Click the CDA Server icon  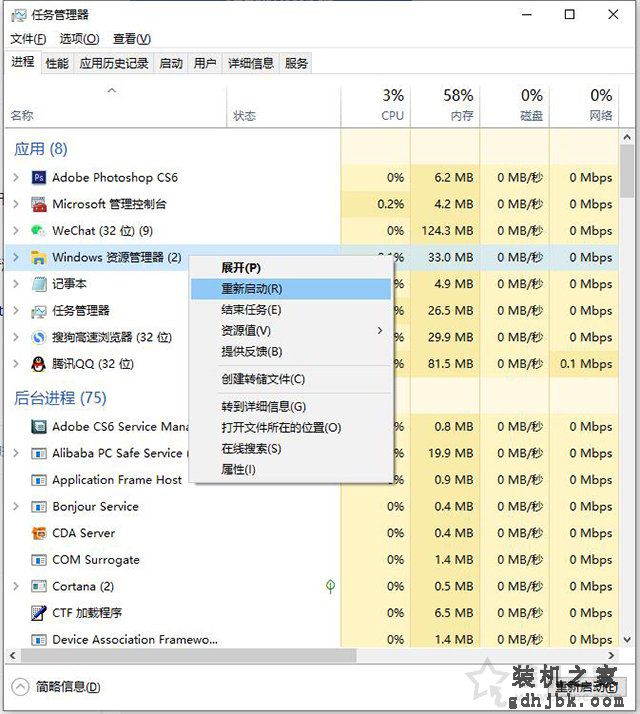(39, 533)
